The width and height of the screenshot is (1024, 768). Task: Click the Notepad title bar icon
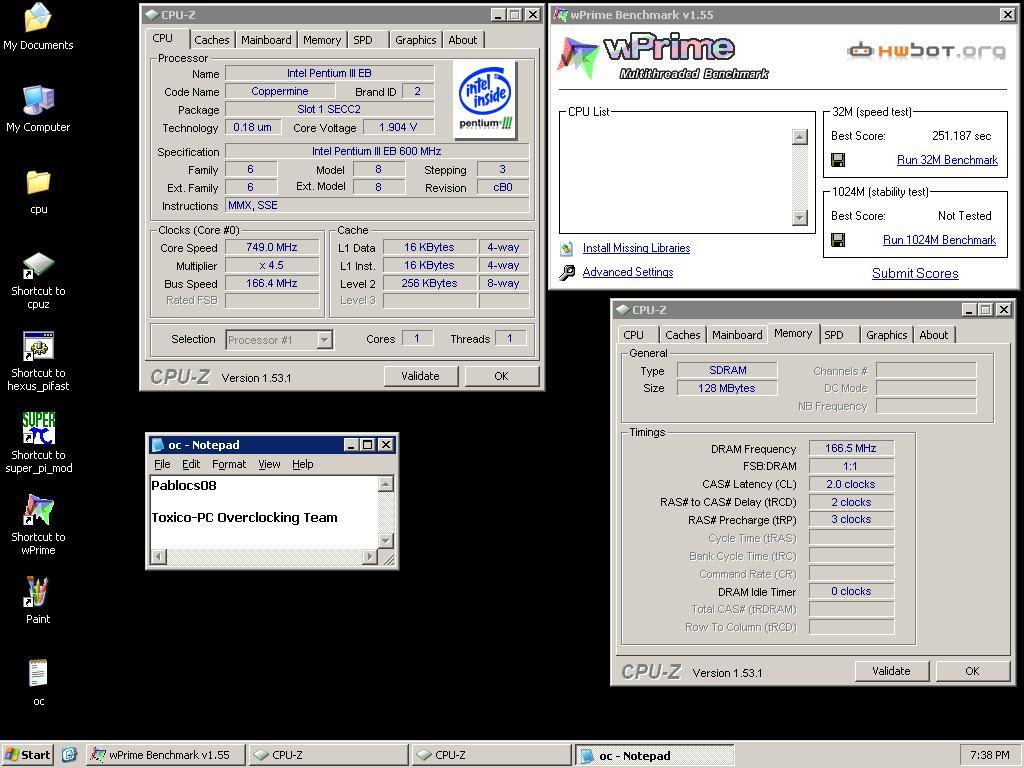157,445
